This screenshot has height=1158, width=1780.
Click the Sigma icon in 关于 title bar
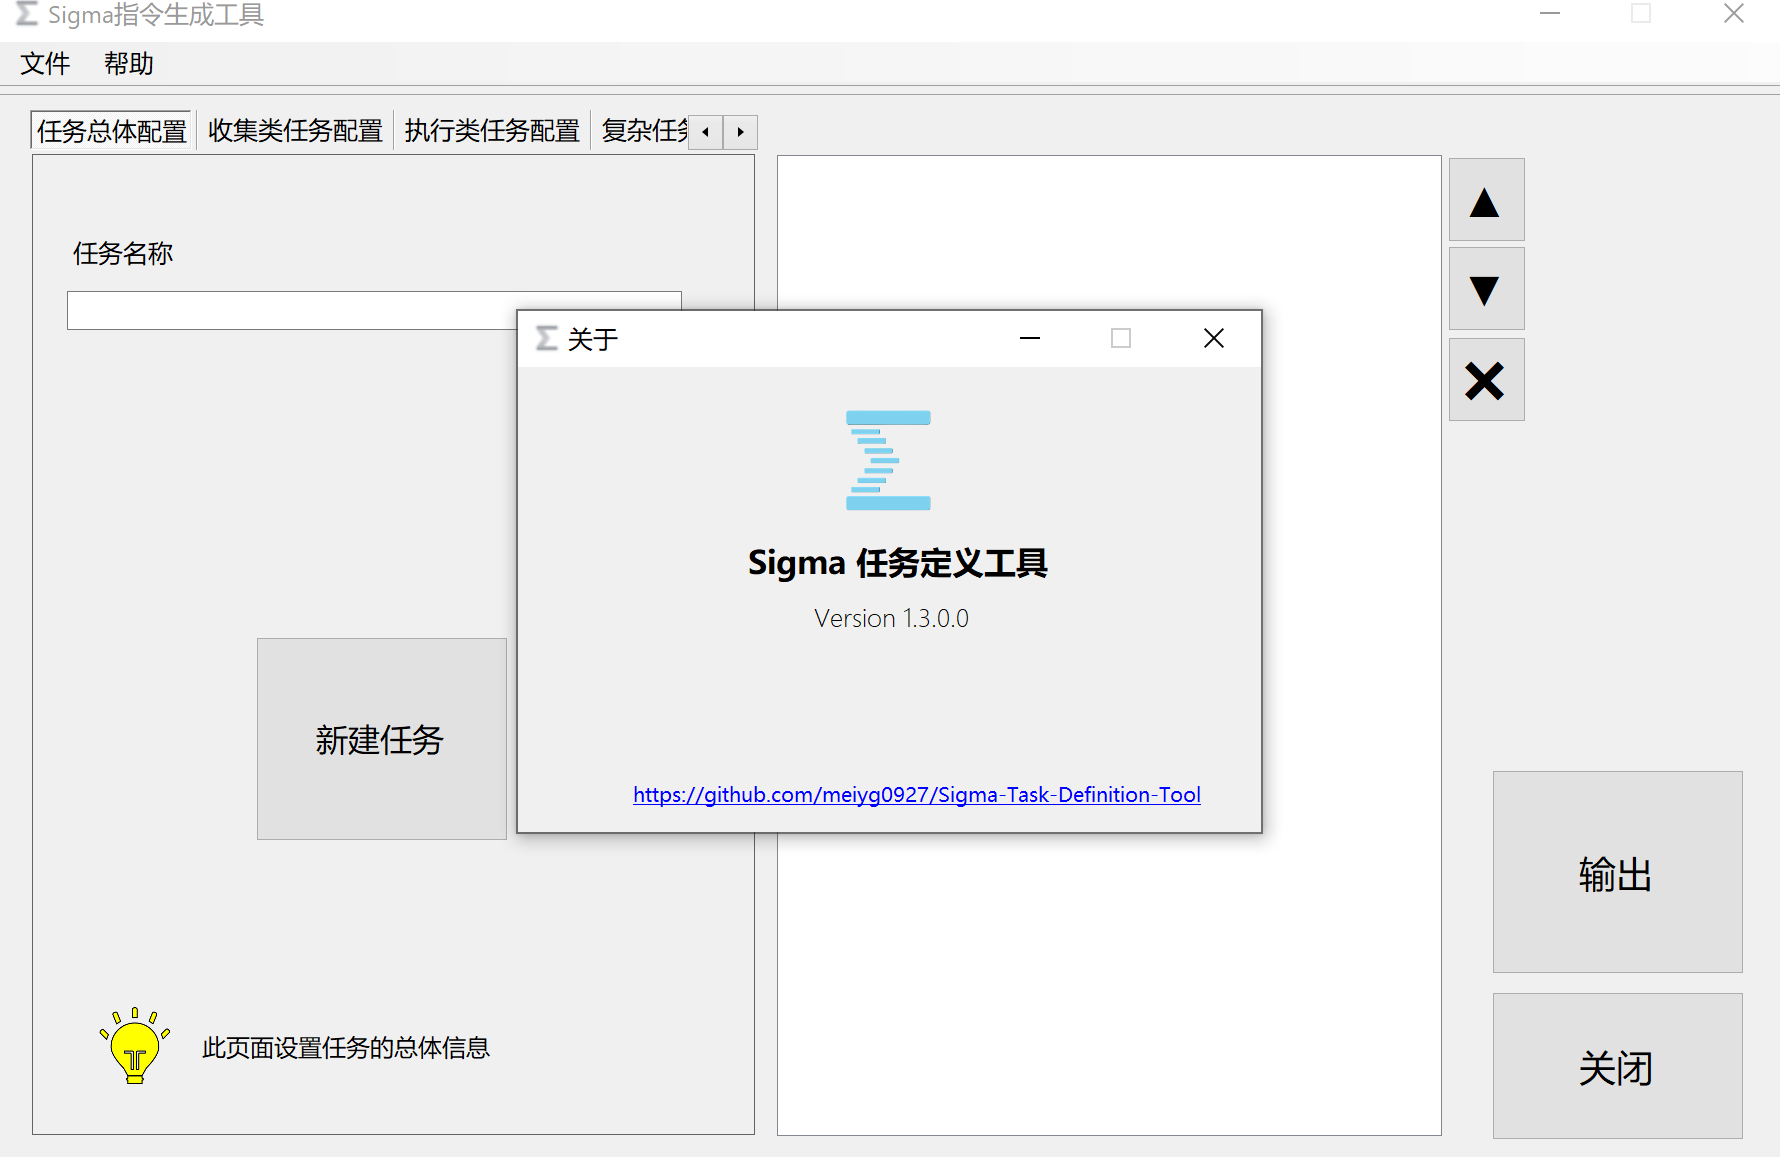pos(547,338)
